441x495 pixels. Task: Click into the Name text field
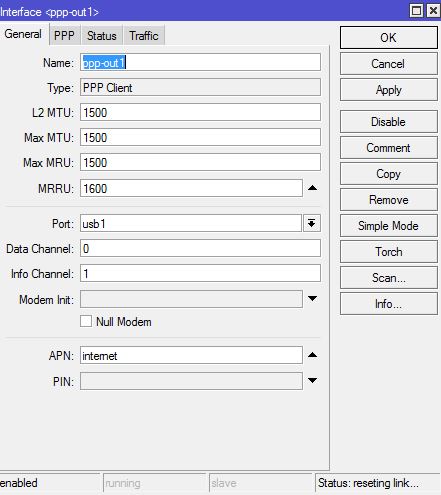pyautogui.click(x=200, y=62)
